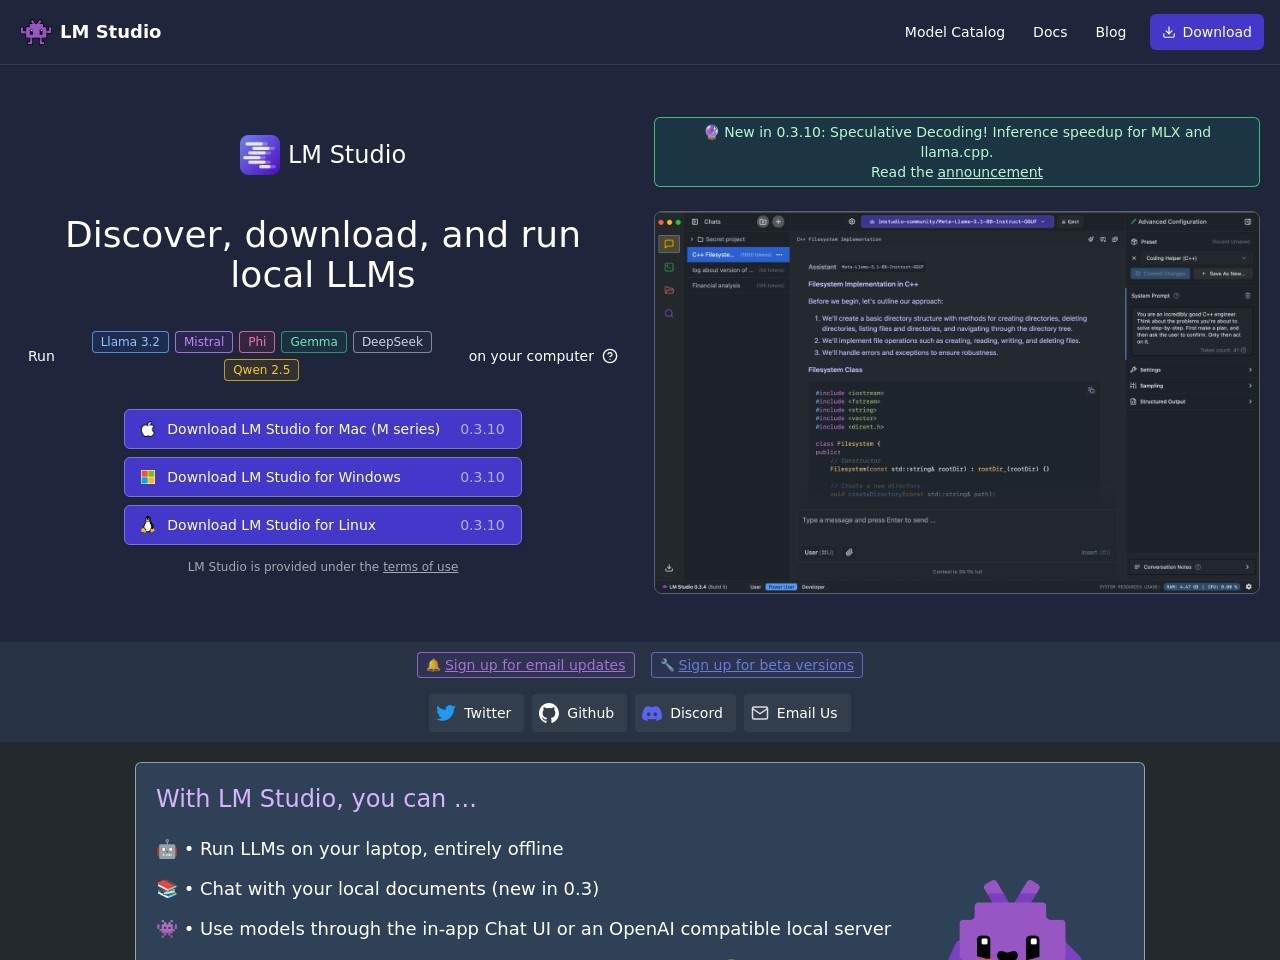Open the Blog page
1280x960 pixels.
1110,32
